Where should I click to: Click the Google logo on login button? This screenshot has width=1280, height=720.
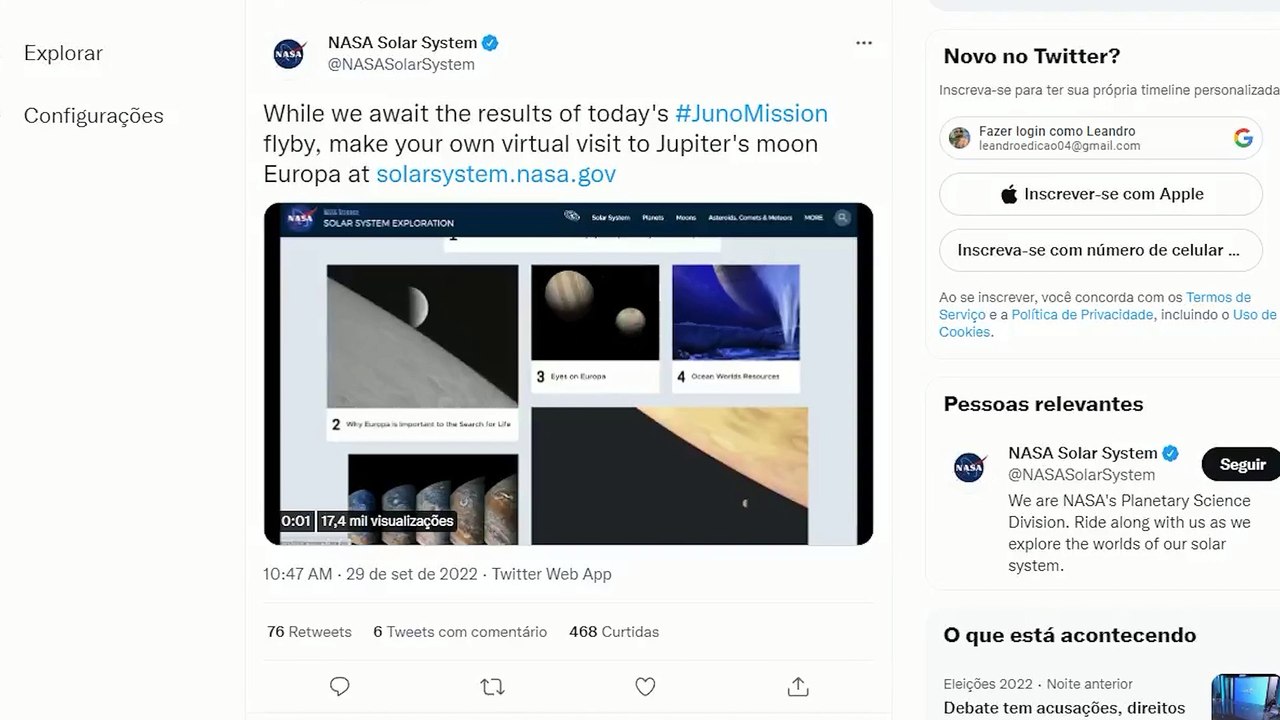1243,138
